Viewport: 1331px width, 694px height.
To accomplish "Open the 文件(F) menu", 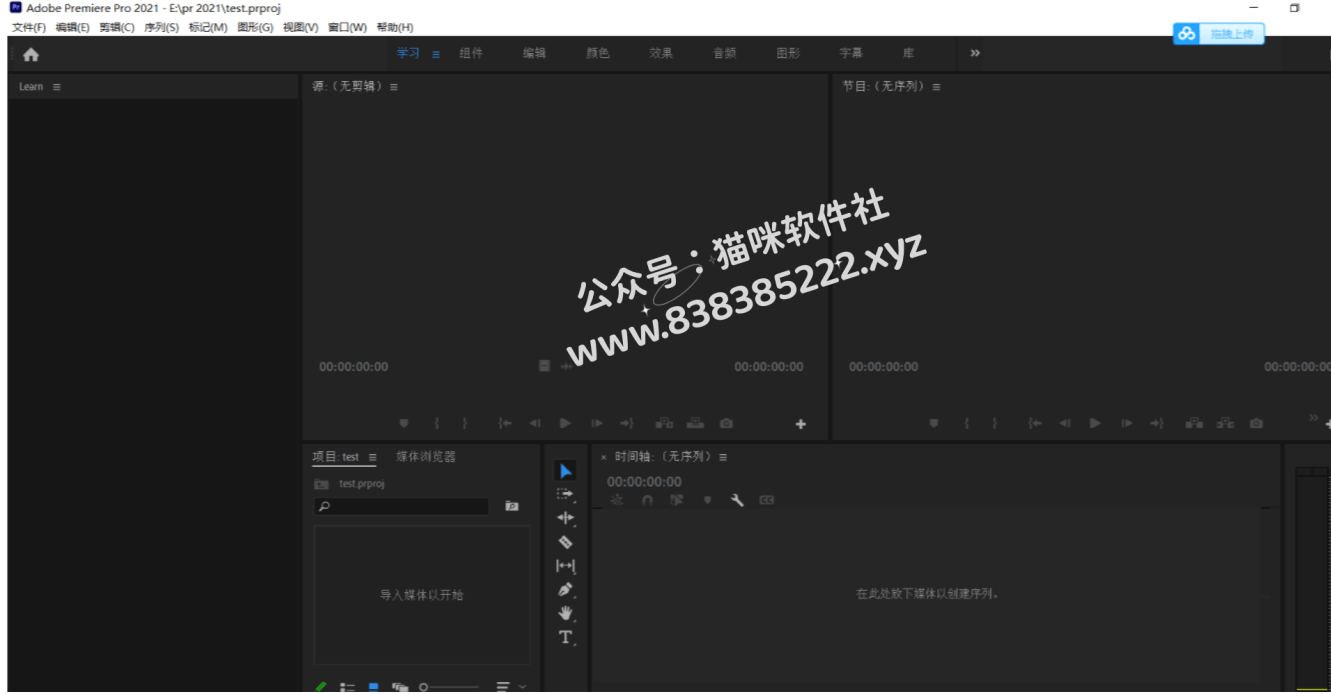I will [x=29, y=27].
